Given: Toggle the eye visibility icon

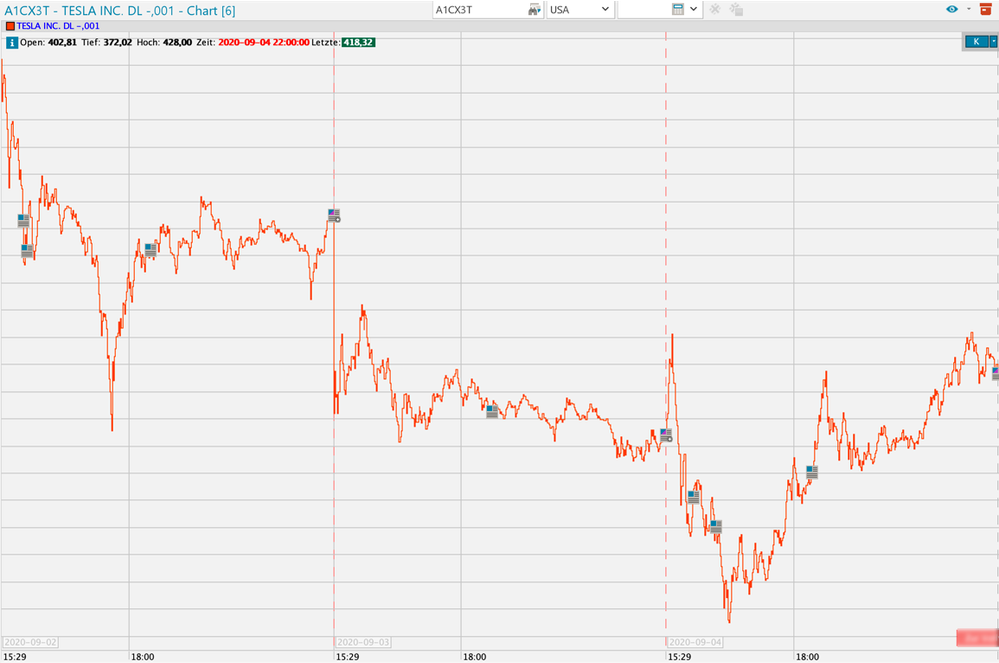Looking at the screenshot, I should [x=952, y=9].
